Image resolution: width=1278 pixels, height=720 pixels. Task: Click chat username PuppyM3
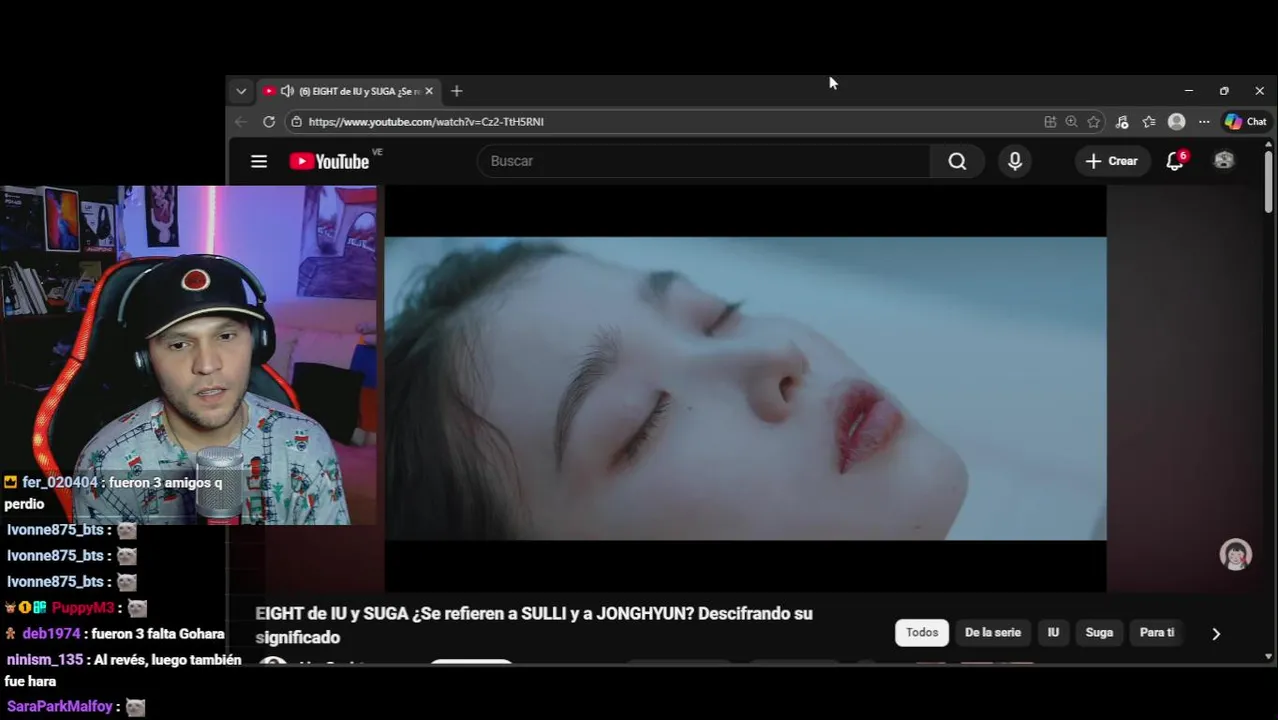pyautogui.click(x=83, y=608)
